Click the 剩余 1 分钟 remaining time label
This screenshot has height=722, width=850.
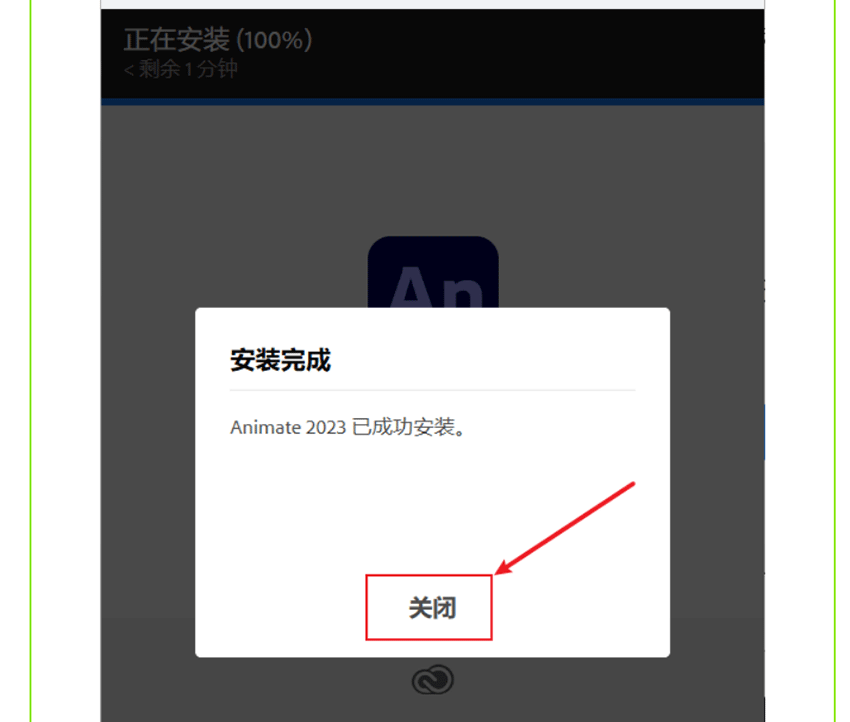(x=182, y=69)
